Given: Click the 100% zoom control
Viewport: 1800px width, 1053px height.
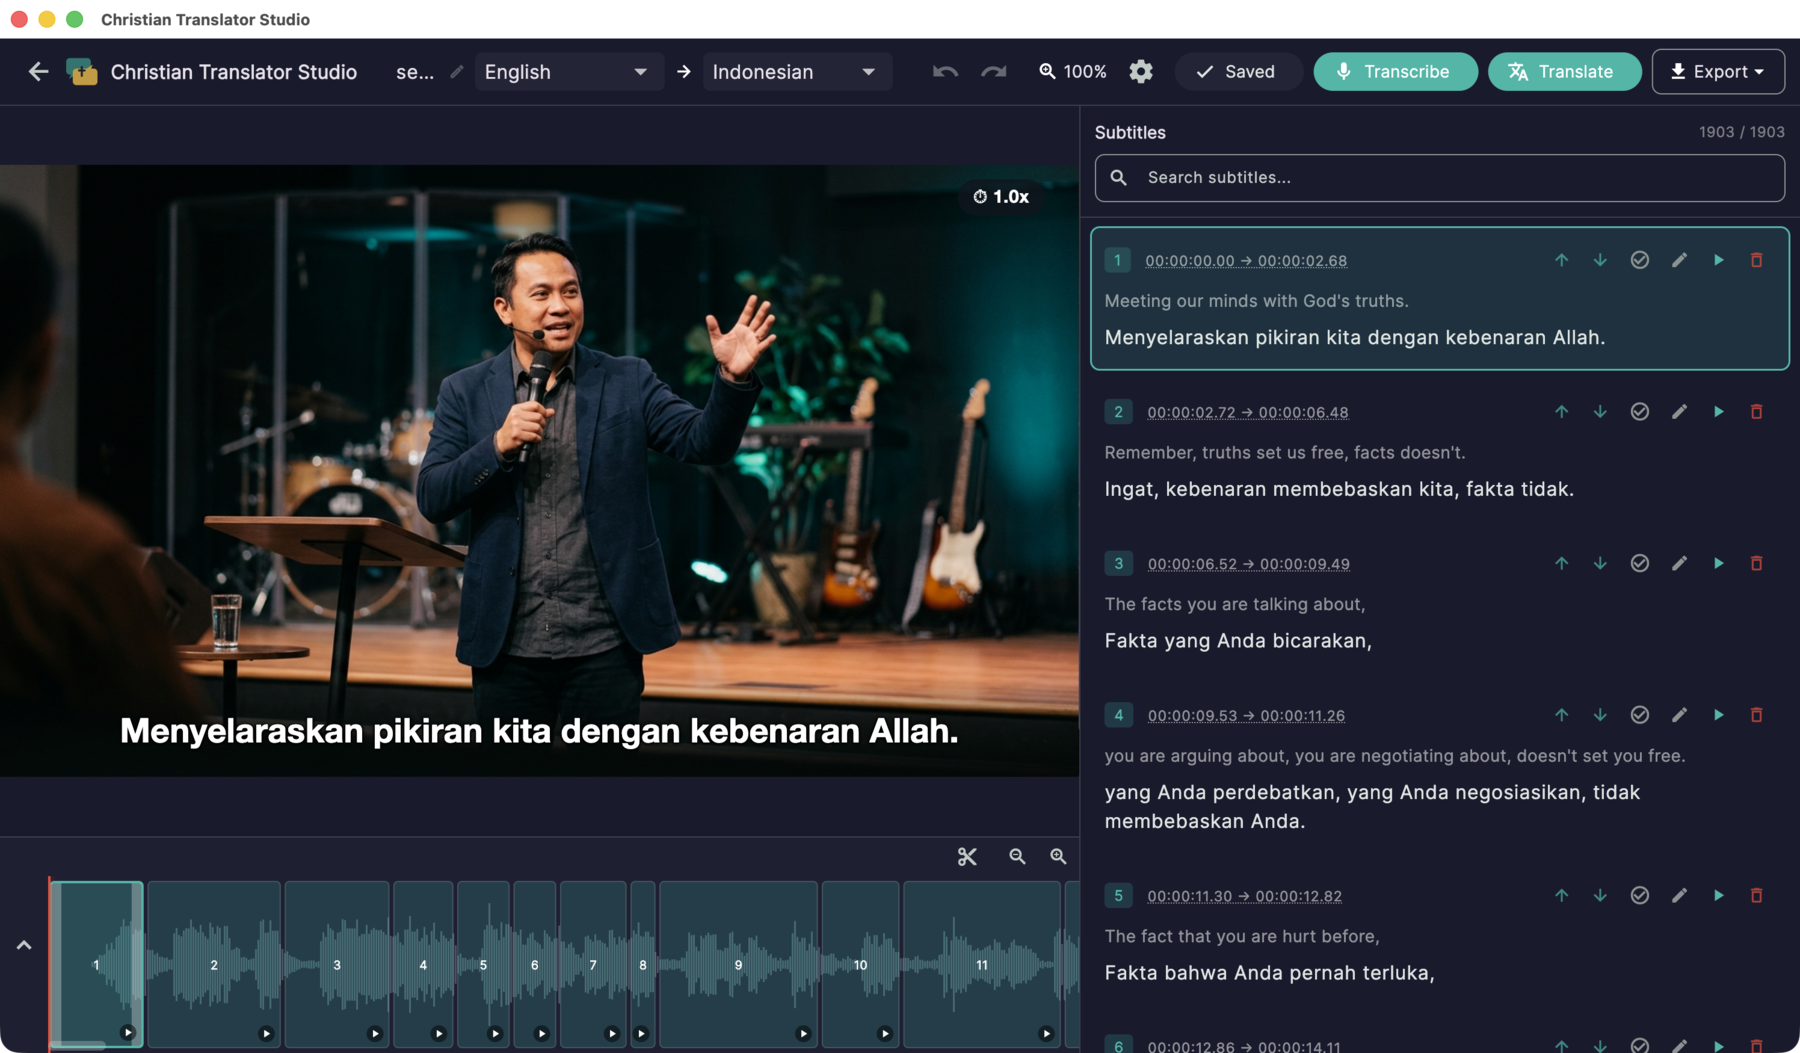Looking at the screenshot, I should (x=1072, y=72).
